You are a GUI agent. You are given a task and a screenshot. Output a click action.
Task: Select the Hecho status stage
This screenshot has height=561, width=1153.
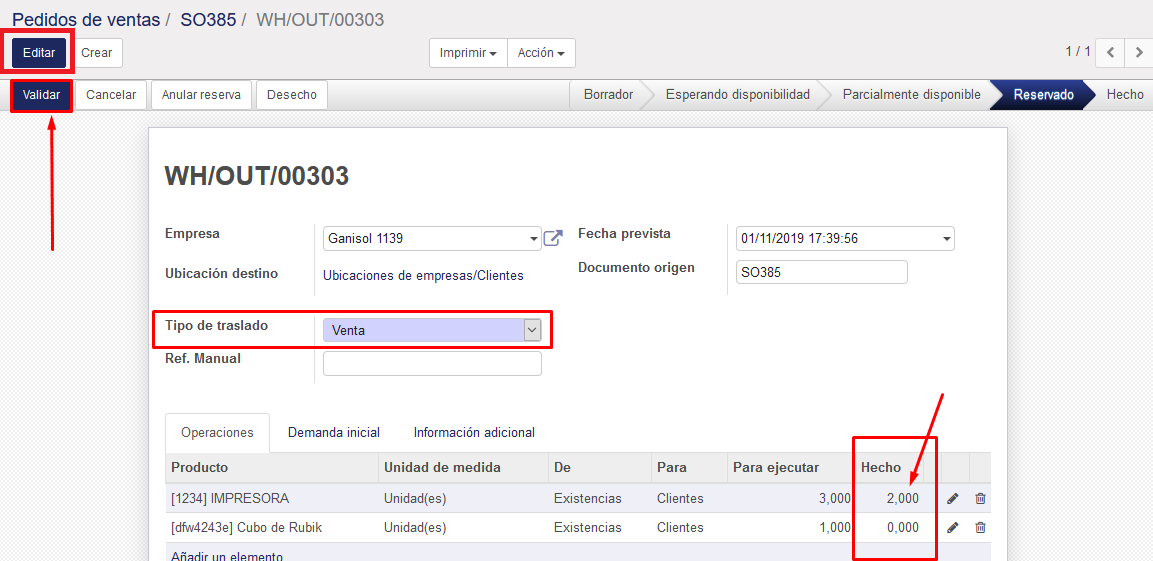coord(1125,95)
